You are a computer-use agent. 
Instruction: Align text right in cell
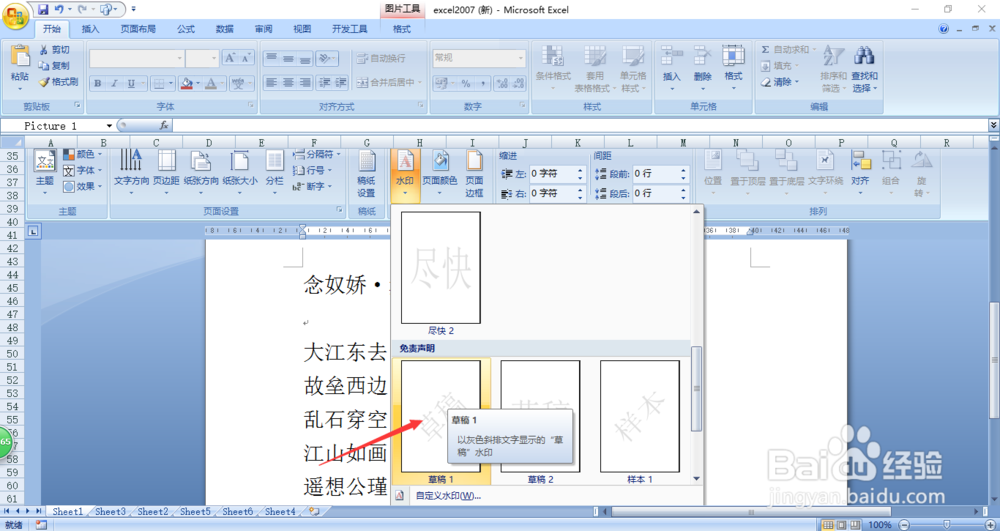305,82
